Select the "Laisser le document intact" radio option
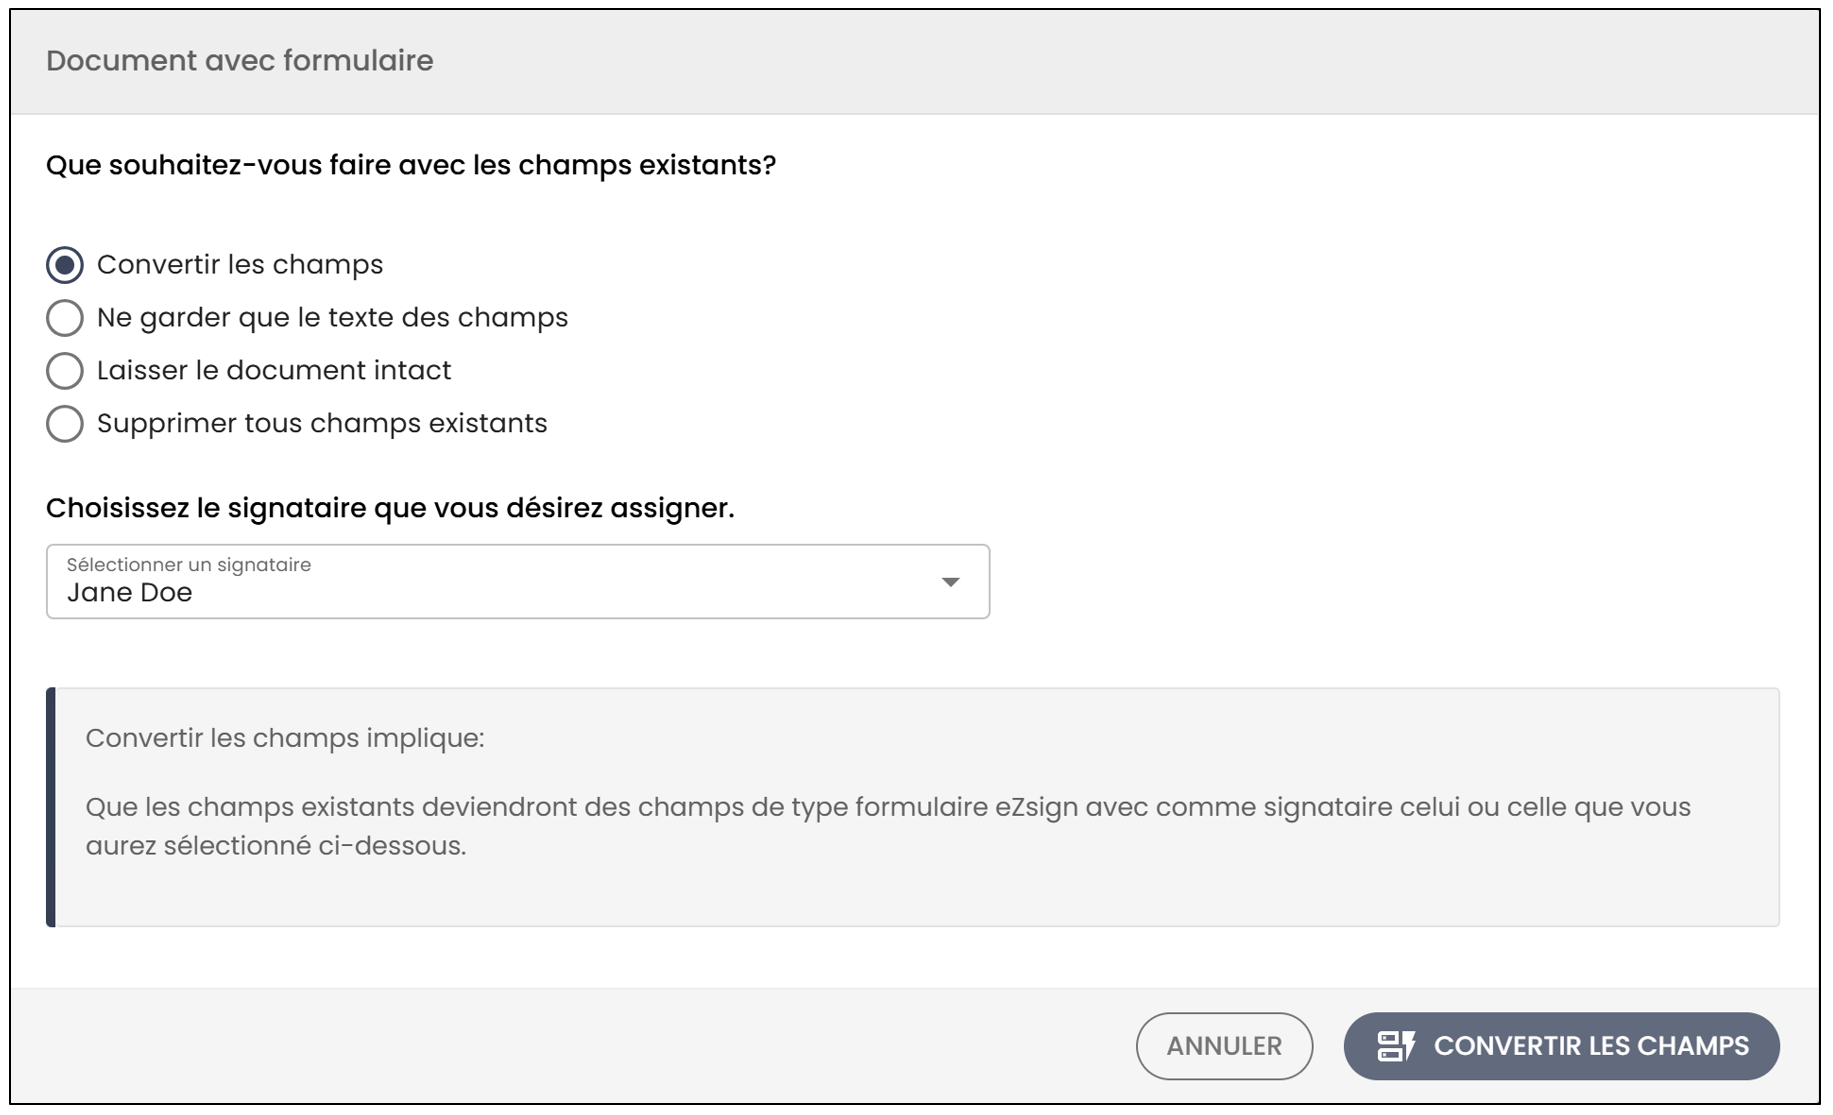1833x1115 pixels. click(65, 371)
